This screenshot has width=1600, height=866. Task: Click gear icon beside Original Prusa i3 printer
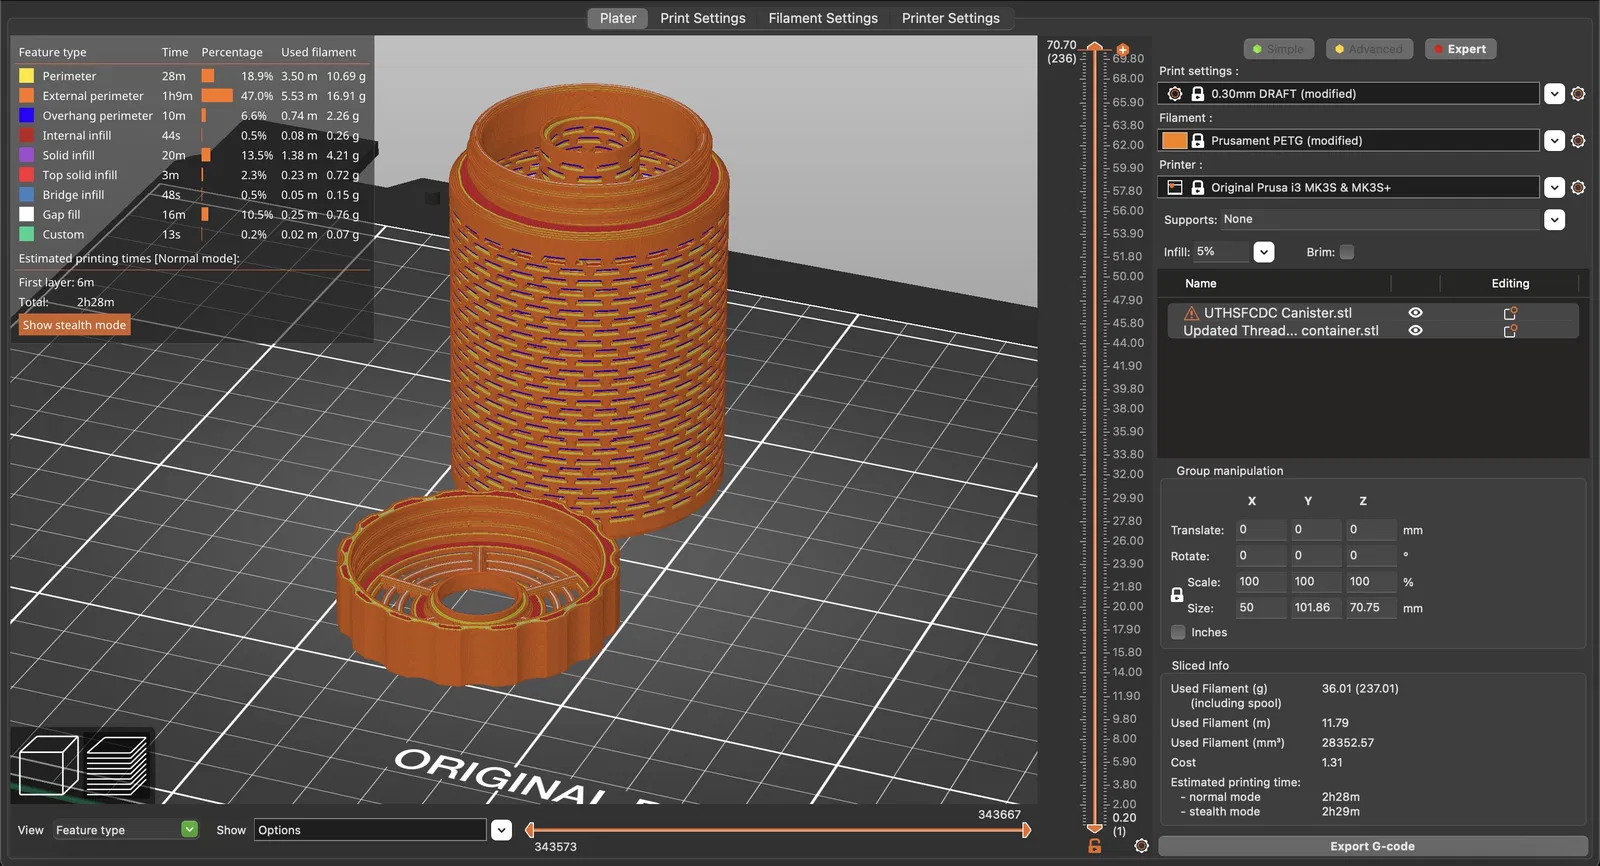[1578, 188]
